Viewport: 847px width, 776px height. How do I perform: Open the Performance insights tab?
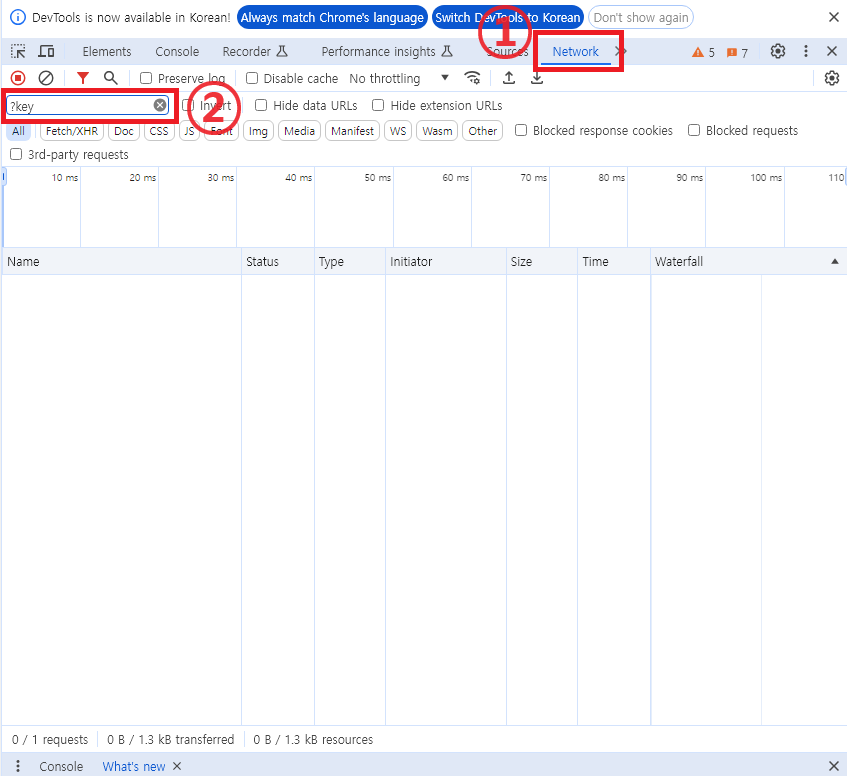coord(387,51)
